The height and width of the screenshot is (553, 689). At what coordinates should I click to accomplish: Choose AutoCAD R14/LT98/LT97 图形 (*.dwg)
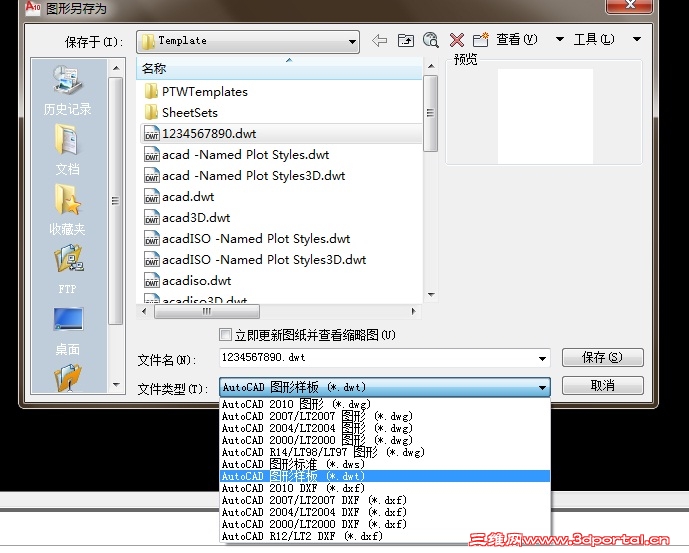(x=384, y=452)
